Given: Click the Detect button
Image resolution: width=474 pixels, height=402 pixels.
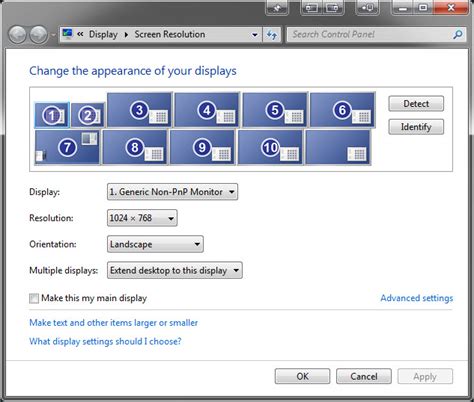Looking at the screenshot, I should coord(416,104).
